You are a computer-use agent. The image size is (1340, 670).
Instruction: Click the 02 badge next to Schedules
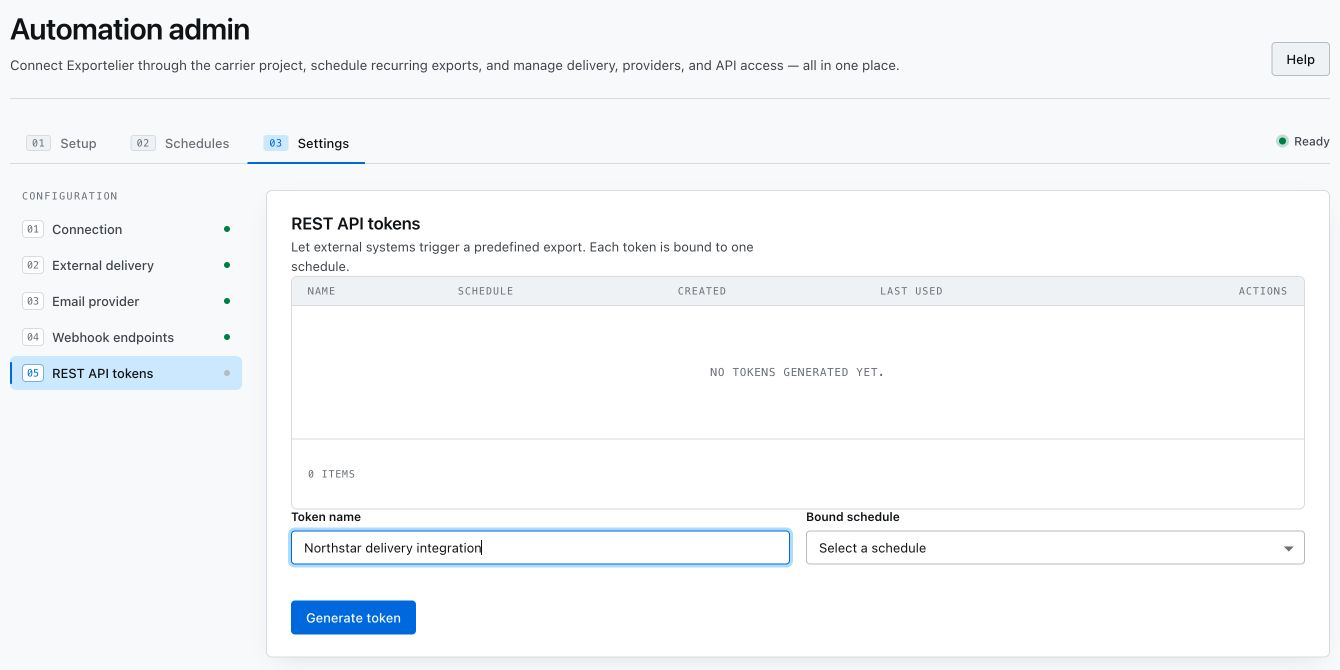tap(143, 143)
